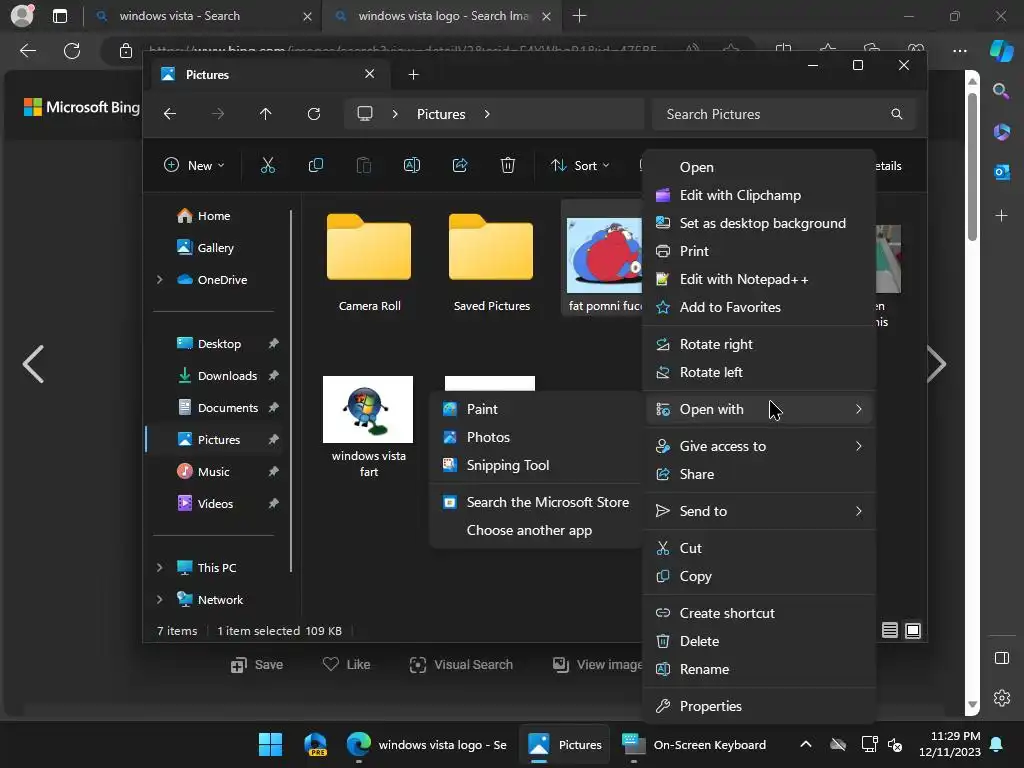Image resolution: width=1024 pixels, height=768 pixels.
Task: Click the Share icon in Explorer toolbar
Action: click(x=460, y=166)
